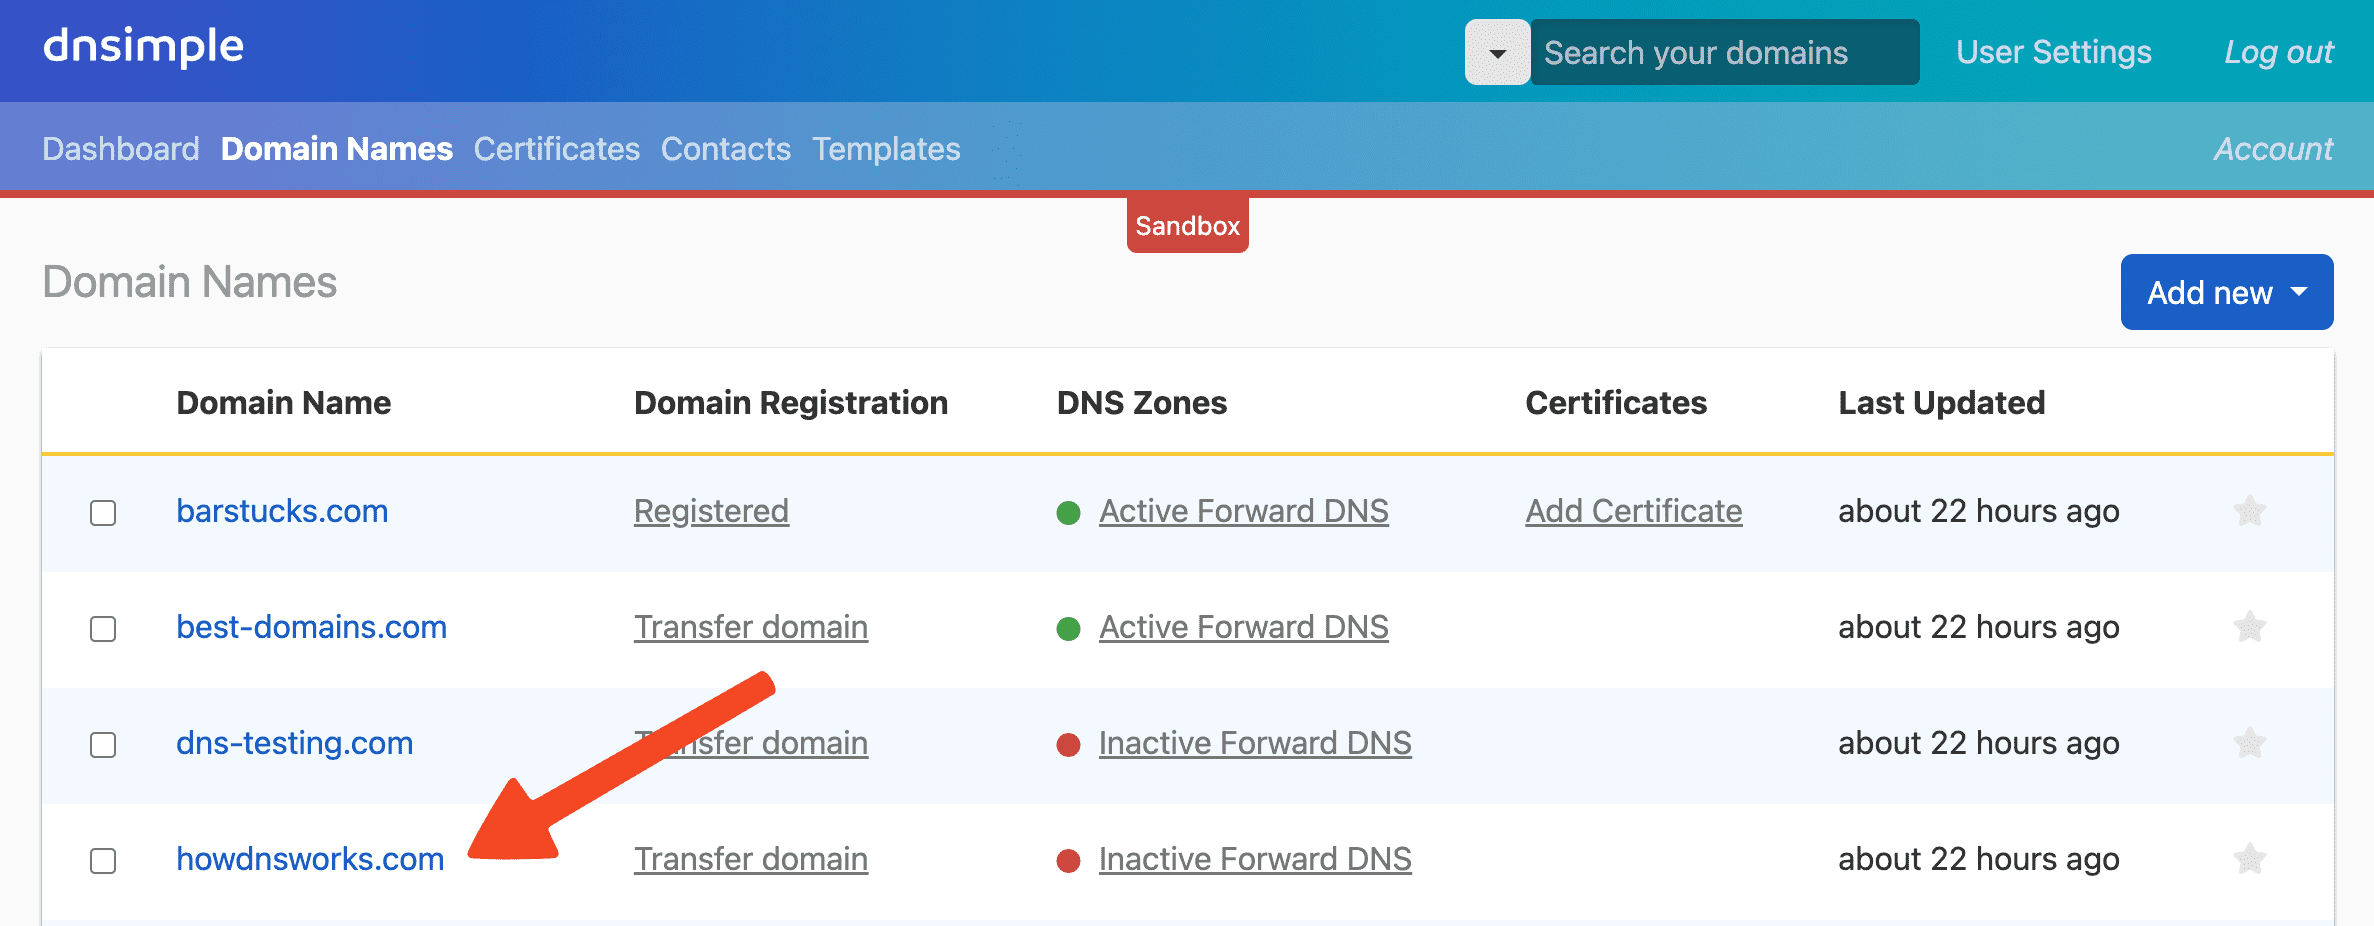The height and width of the screenshot is (926, 2374).
Task: Click last updated time for dns-testing.com
Action: click(1979, 743)
